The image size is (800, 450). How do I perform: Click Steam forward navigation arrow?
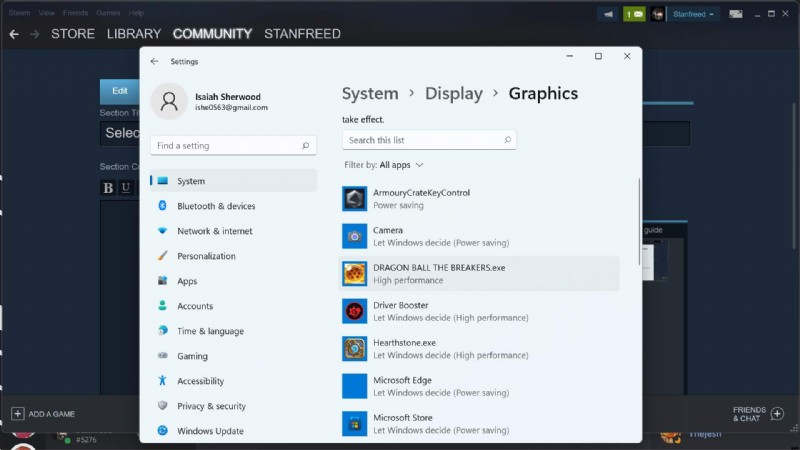(35, 34)
